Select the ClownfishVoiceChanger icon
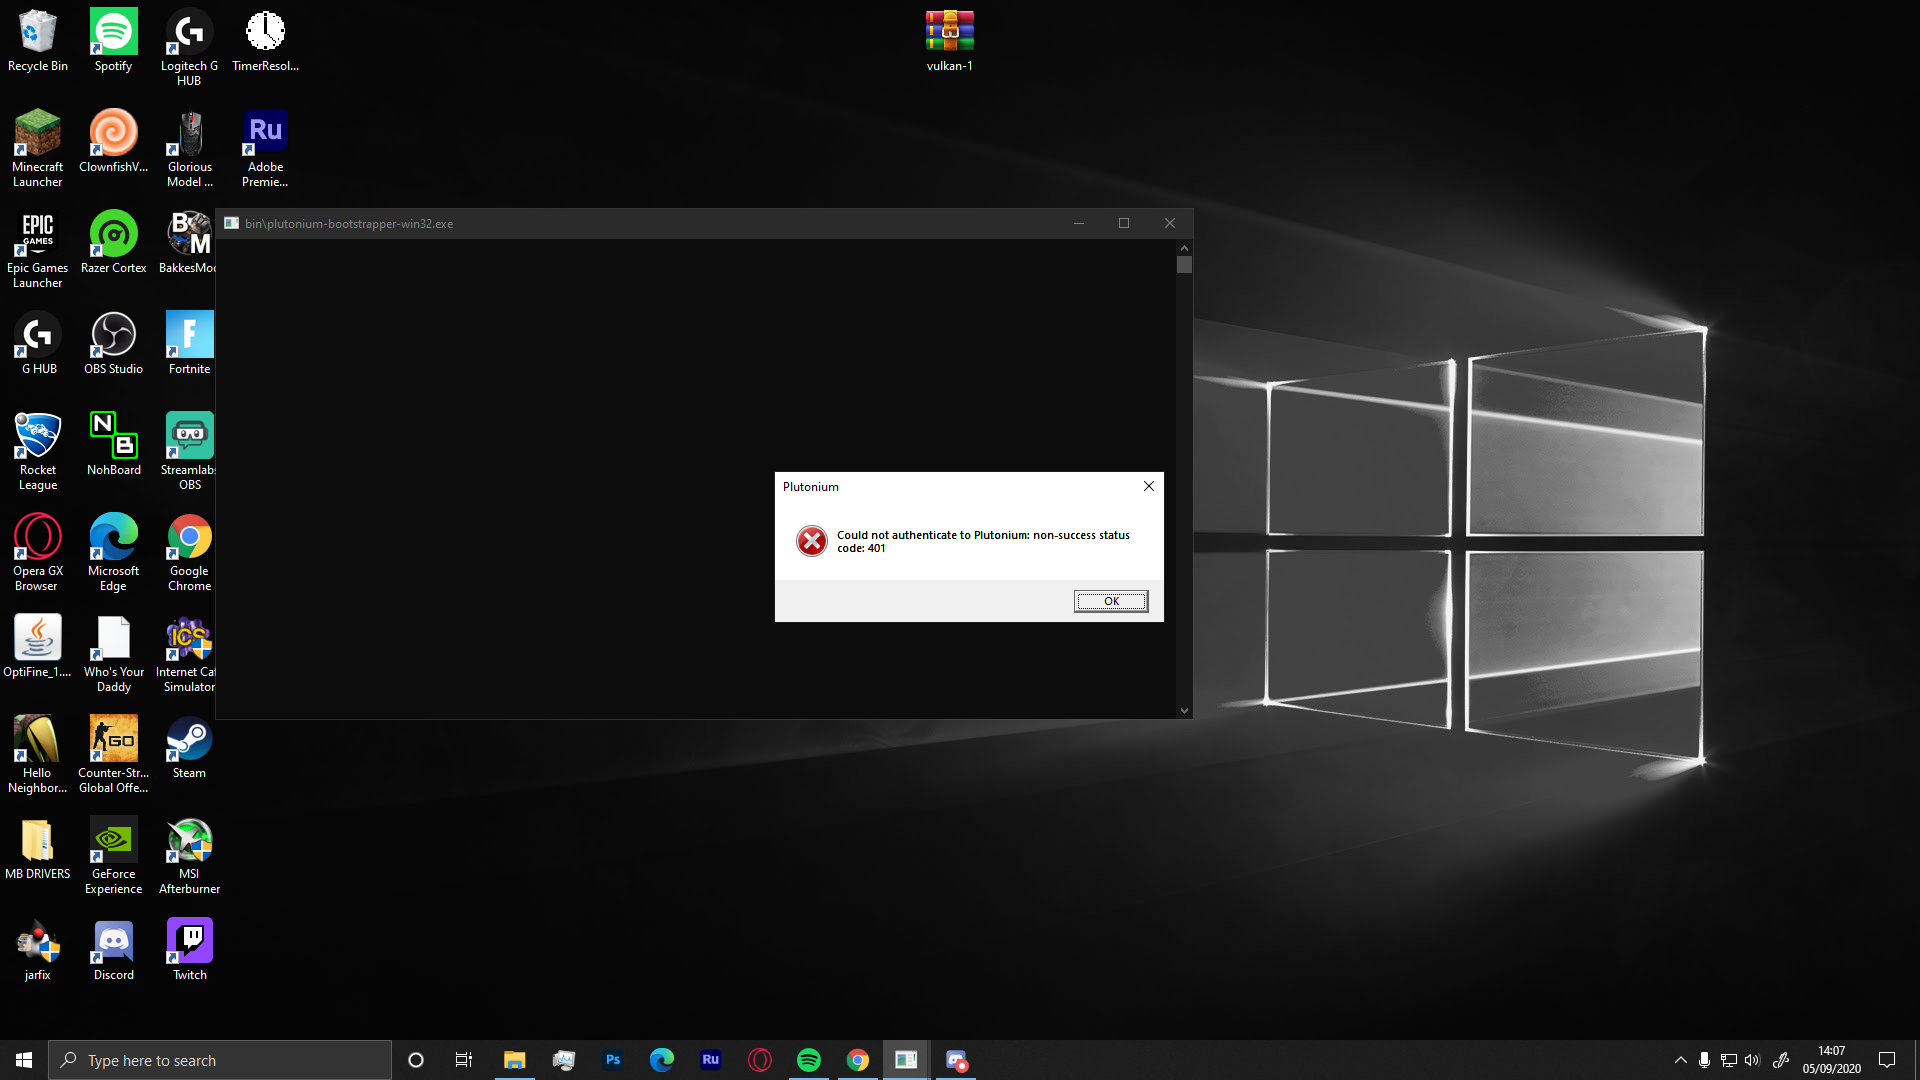The width and height of the screenshot is (1920, 1080). (113, 142)
